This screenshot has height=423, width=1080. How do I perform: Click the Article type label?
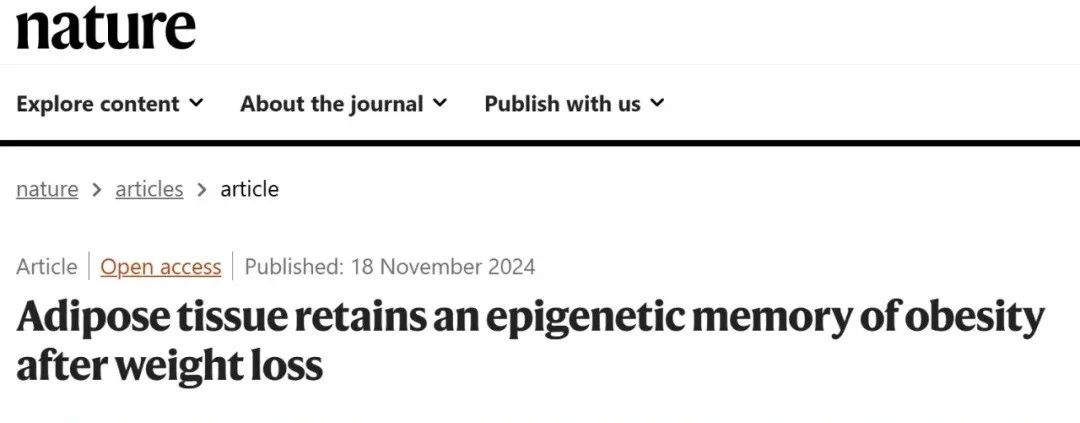[47, 267]
